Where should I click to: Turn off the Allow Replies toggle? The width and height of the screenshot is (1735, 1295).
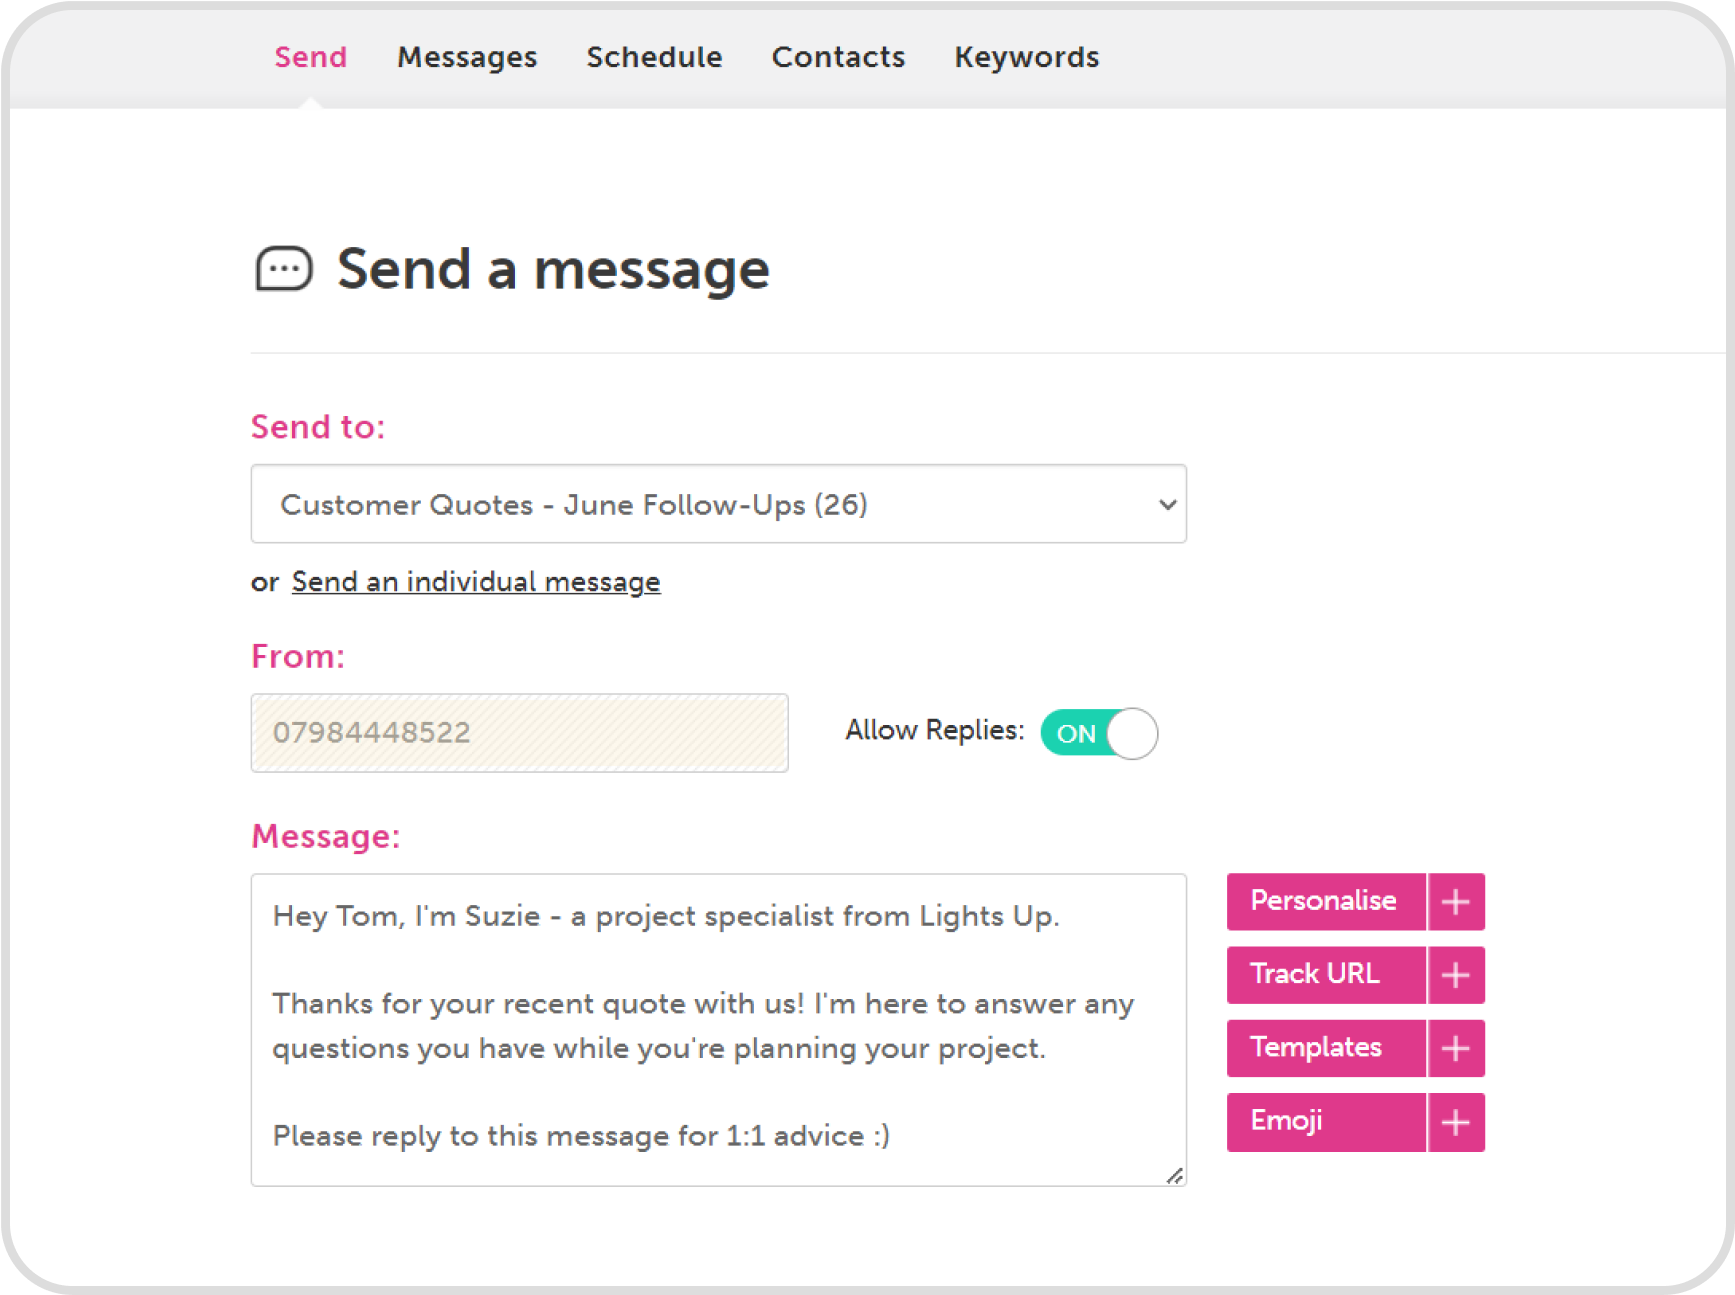1097,733
